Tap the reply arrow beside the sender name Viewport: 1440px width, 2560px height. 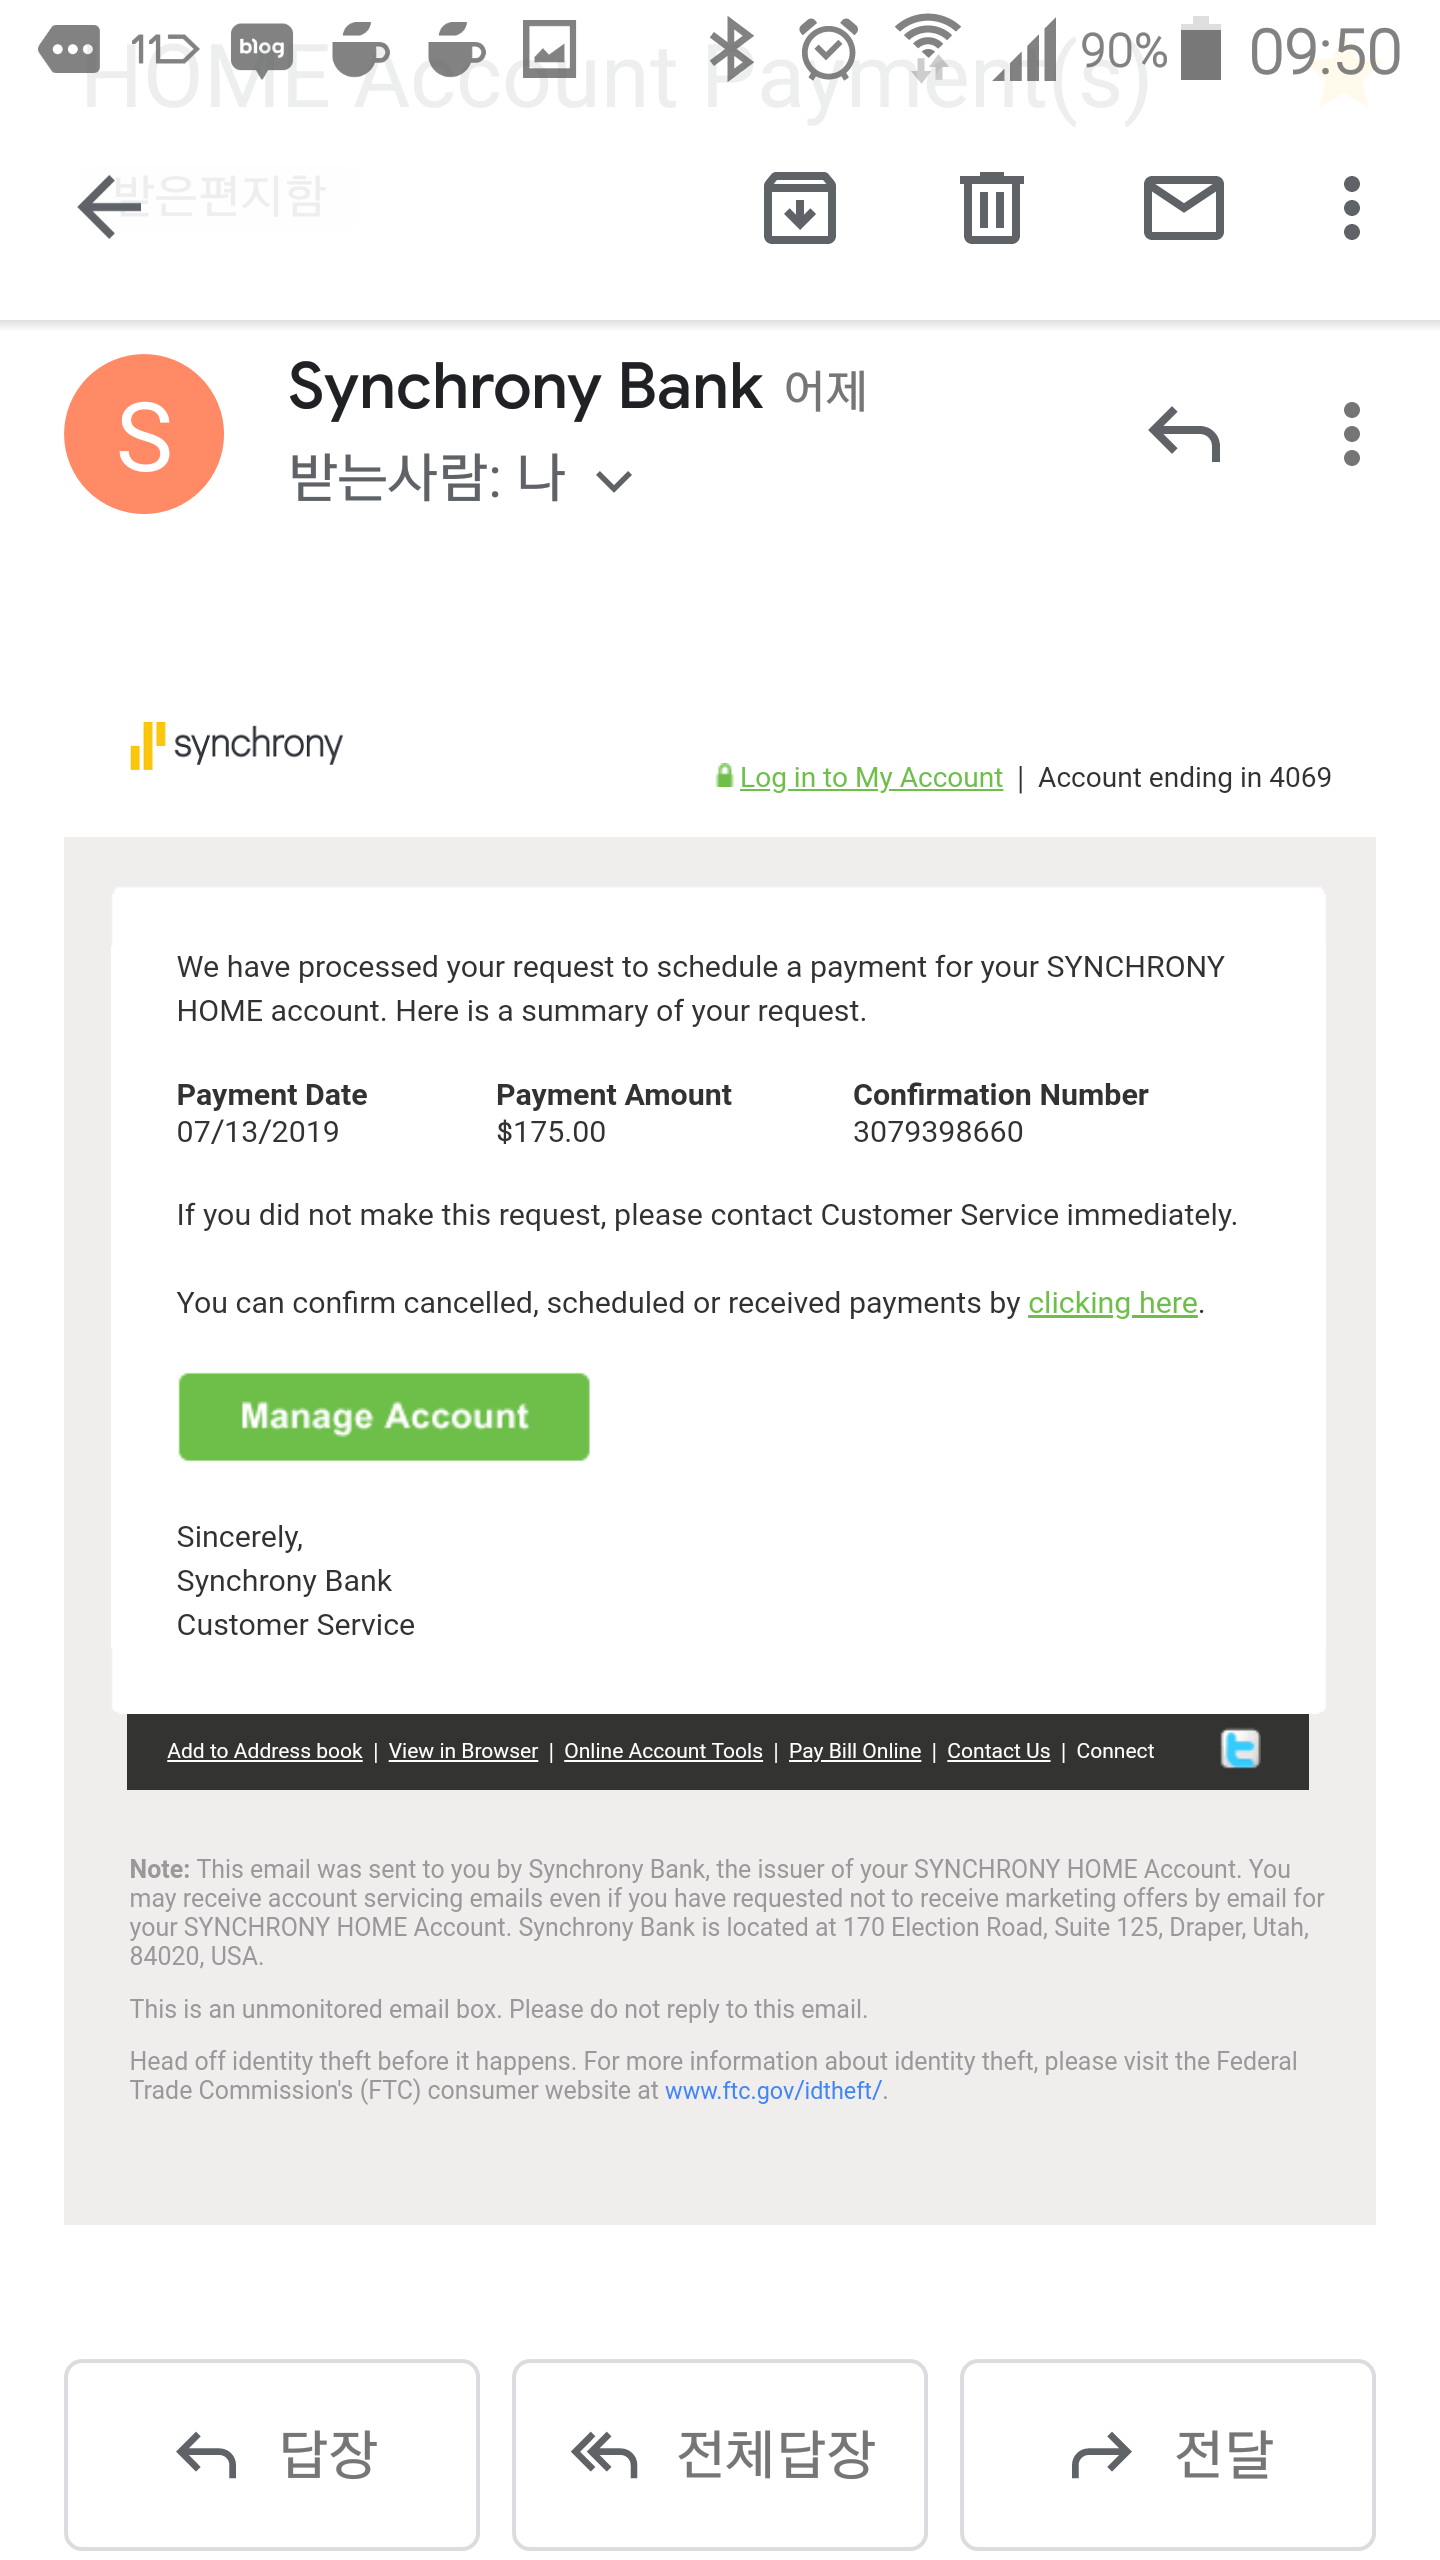[x=1185, y=434]
